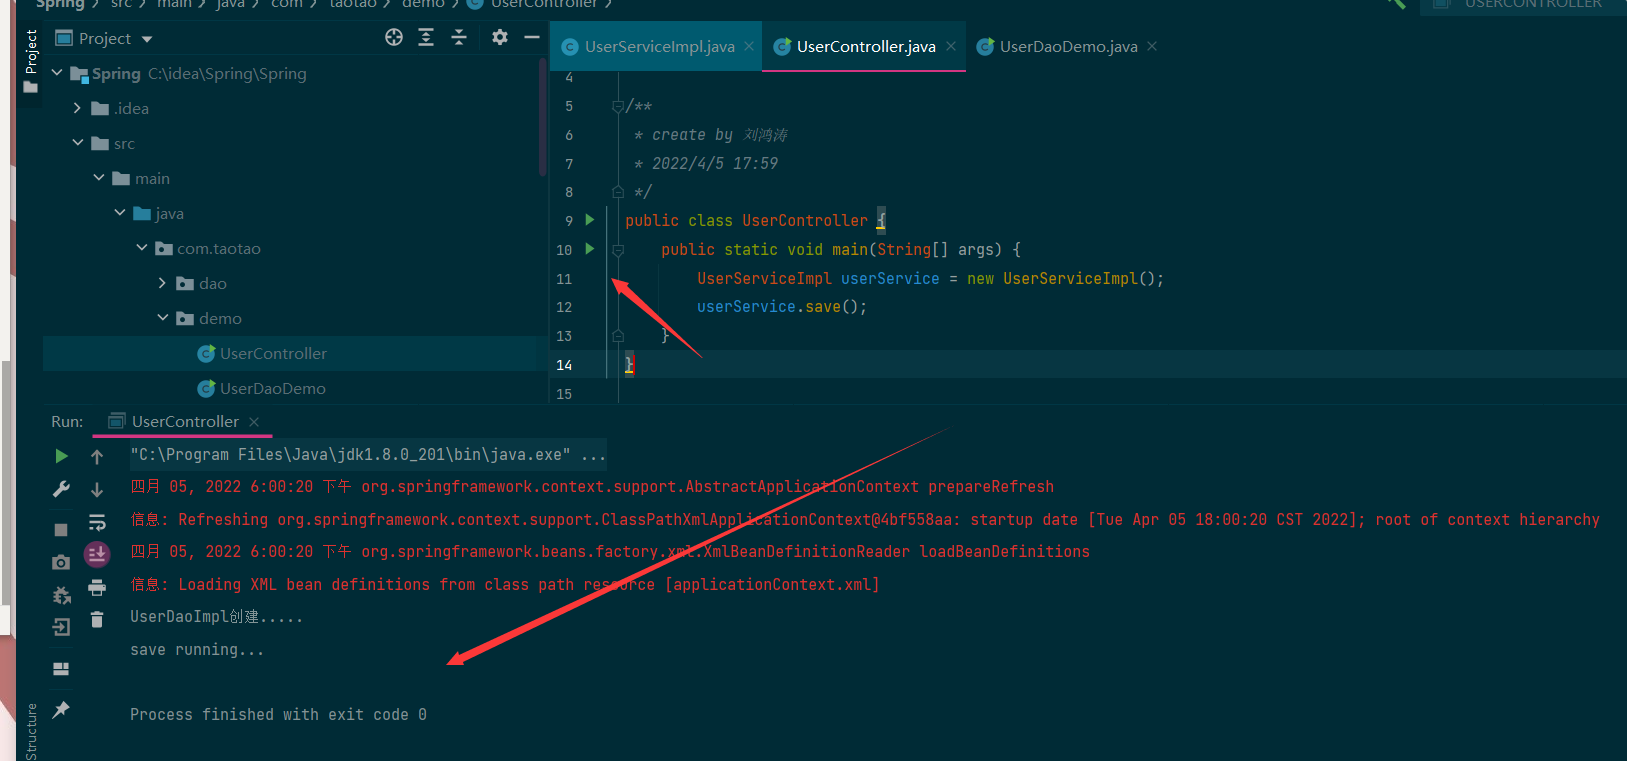This screenshot has height=761, width=1627.
Task: Toggle pin tab in Run panel
Action: click(x=61, y=709)
